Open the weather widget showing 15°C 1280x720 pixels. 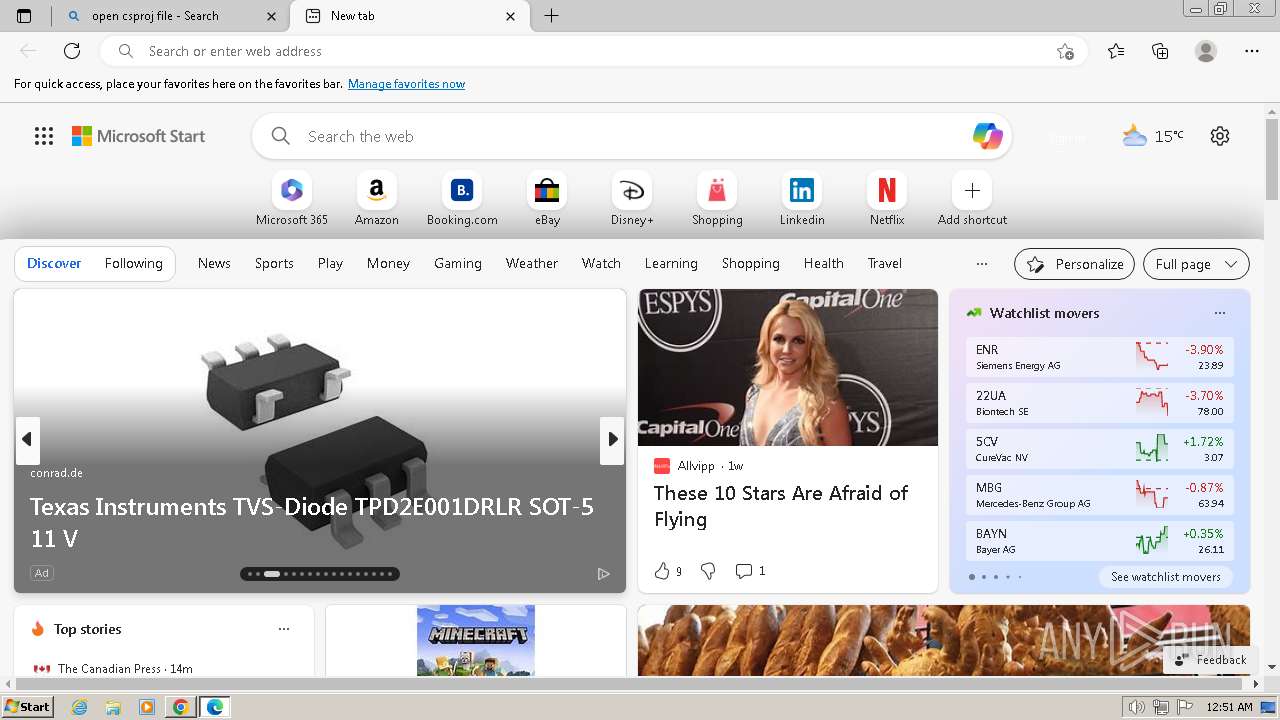[x=1152, y=136]
